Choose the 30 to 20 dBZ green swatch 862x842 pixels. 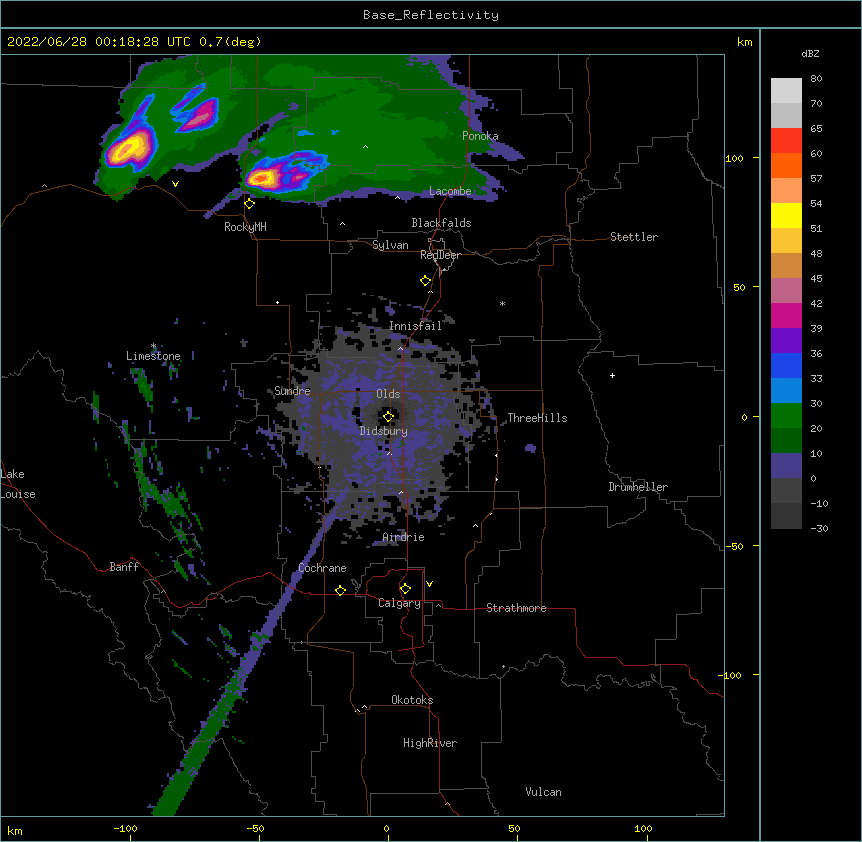[786, 416]
